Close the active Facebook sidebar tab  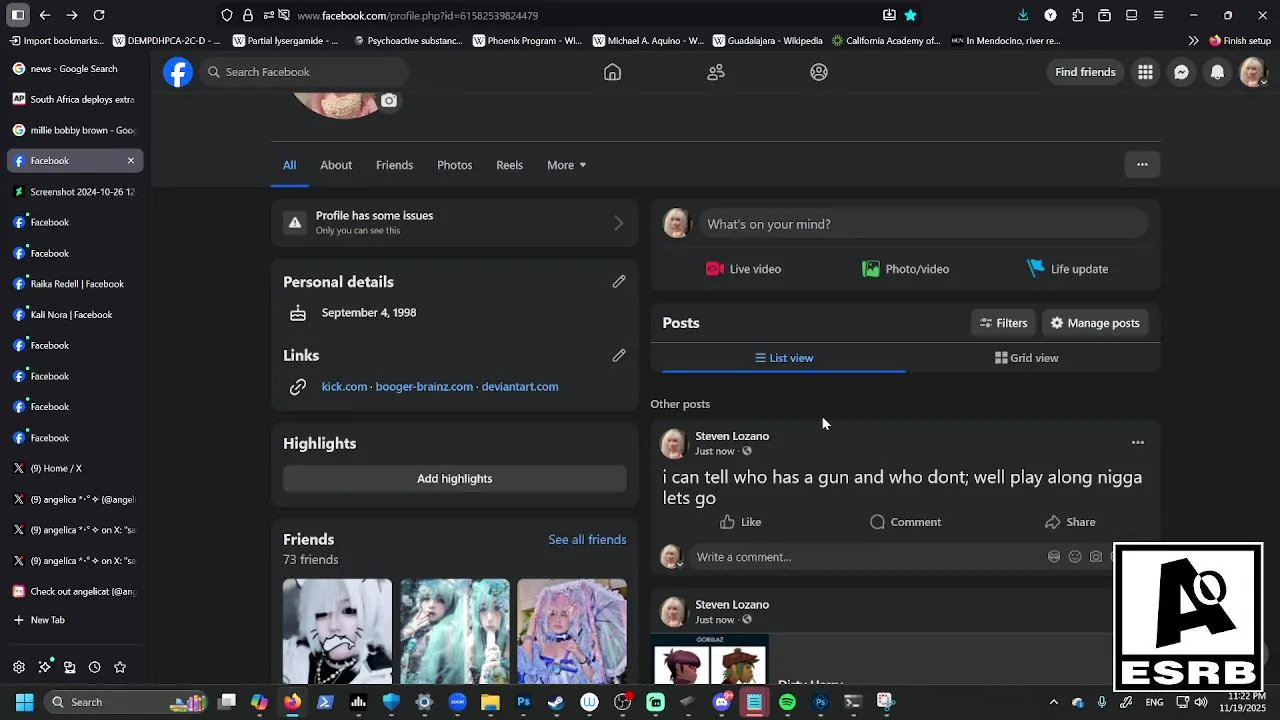tap(130, 161)
